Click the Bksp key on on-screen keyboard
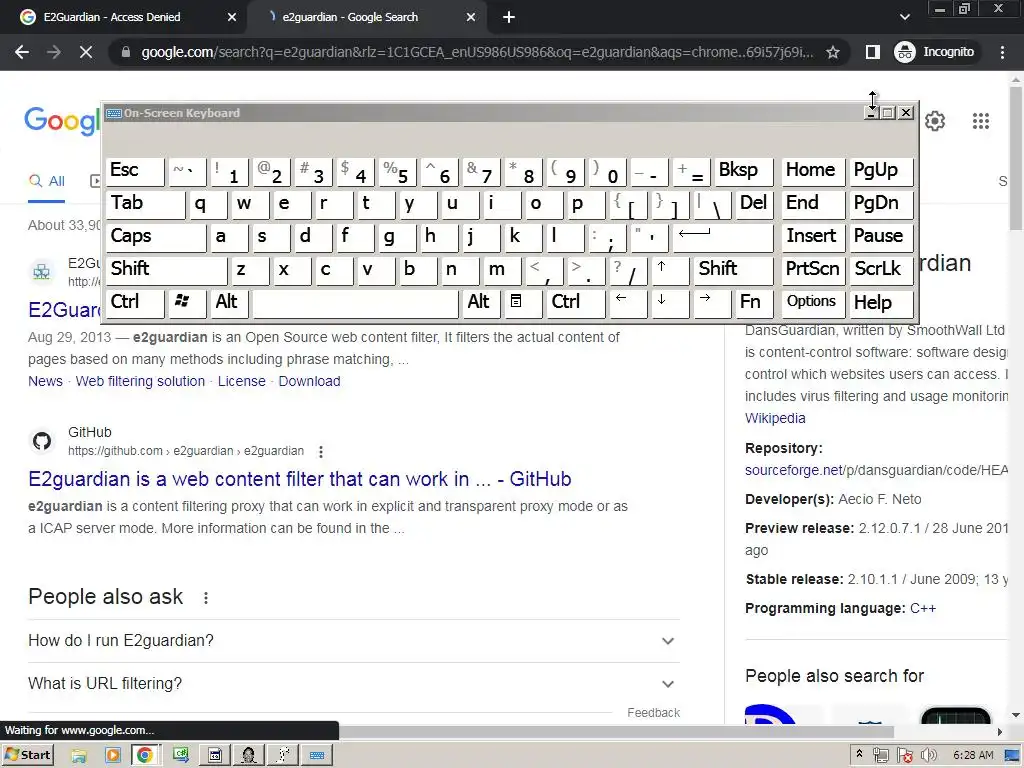 pyautogui.click(x=743, y=170)
